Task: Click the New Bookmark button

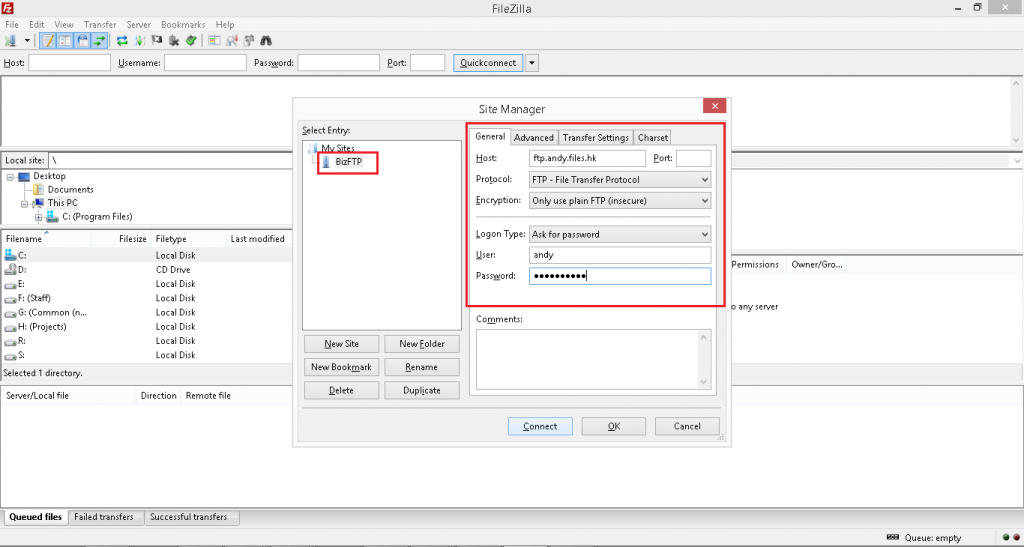Action: pyautogui.click(x=342, y=367)
